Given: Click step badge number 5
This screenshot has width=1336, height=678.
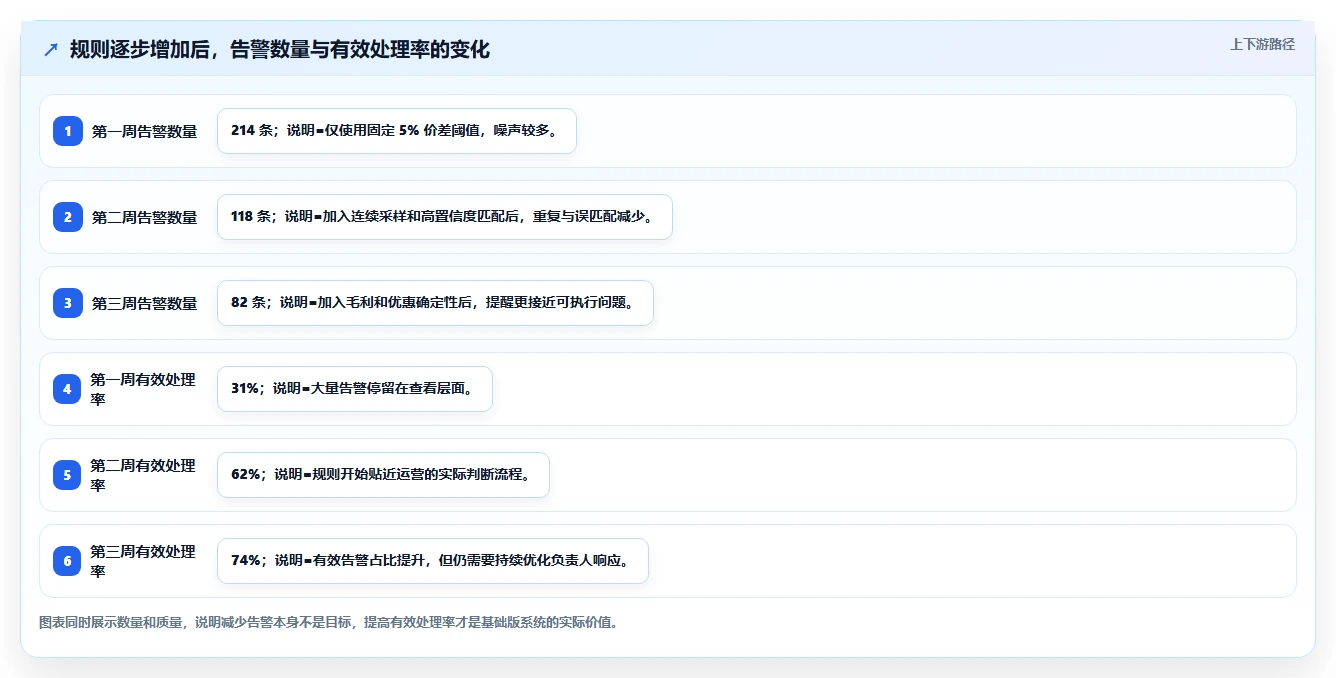Looking at the screenshot, I should [68, 475].
